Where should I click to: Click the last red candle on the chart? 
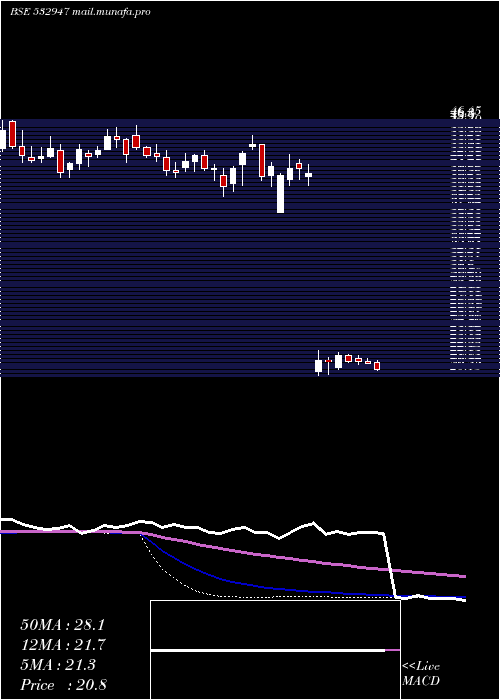tap(377, 366)
